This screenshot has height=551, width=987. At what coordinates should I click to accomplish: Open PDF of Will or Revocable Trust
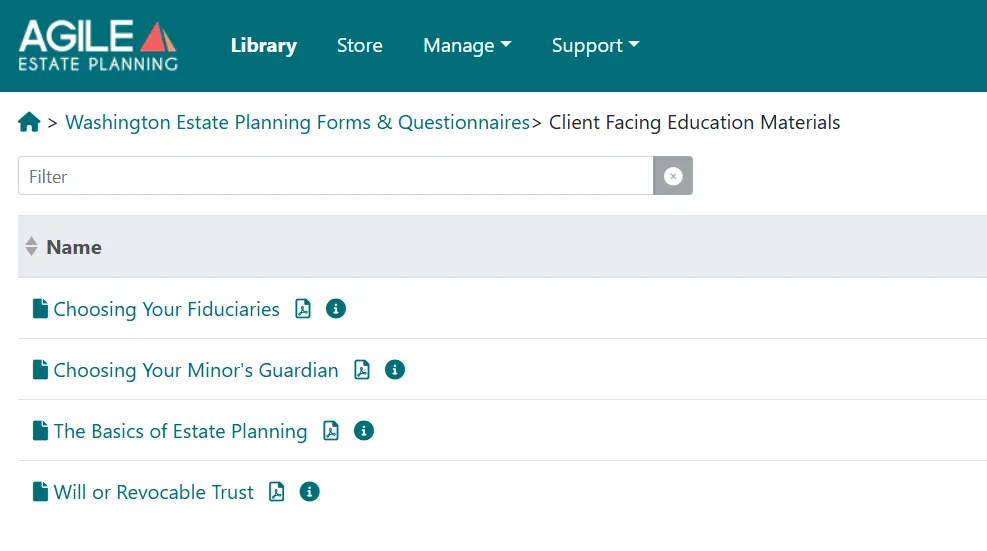point(277,492)
